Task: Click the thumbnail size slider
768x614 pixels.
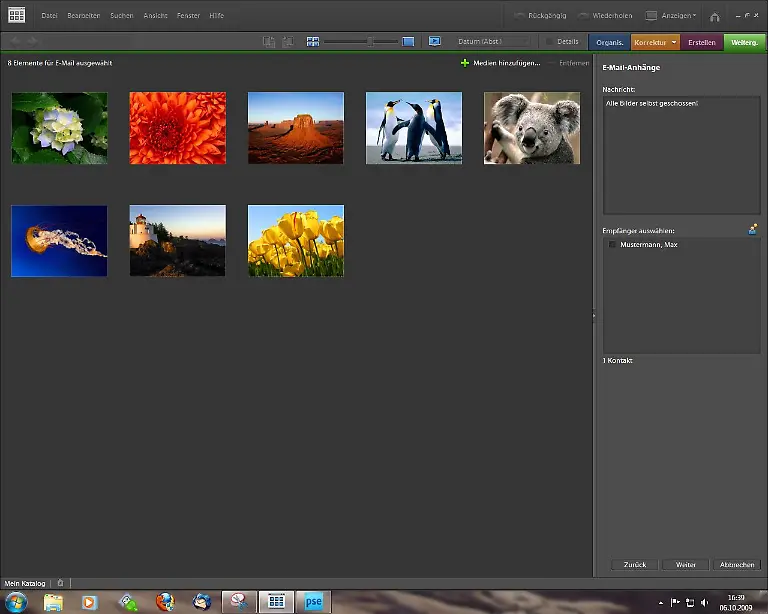Action: coord(370,42)
